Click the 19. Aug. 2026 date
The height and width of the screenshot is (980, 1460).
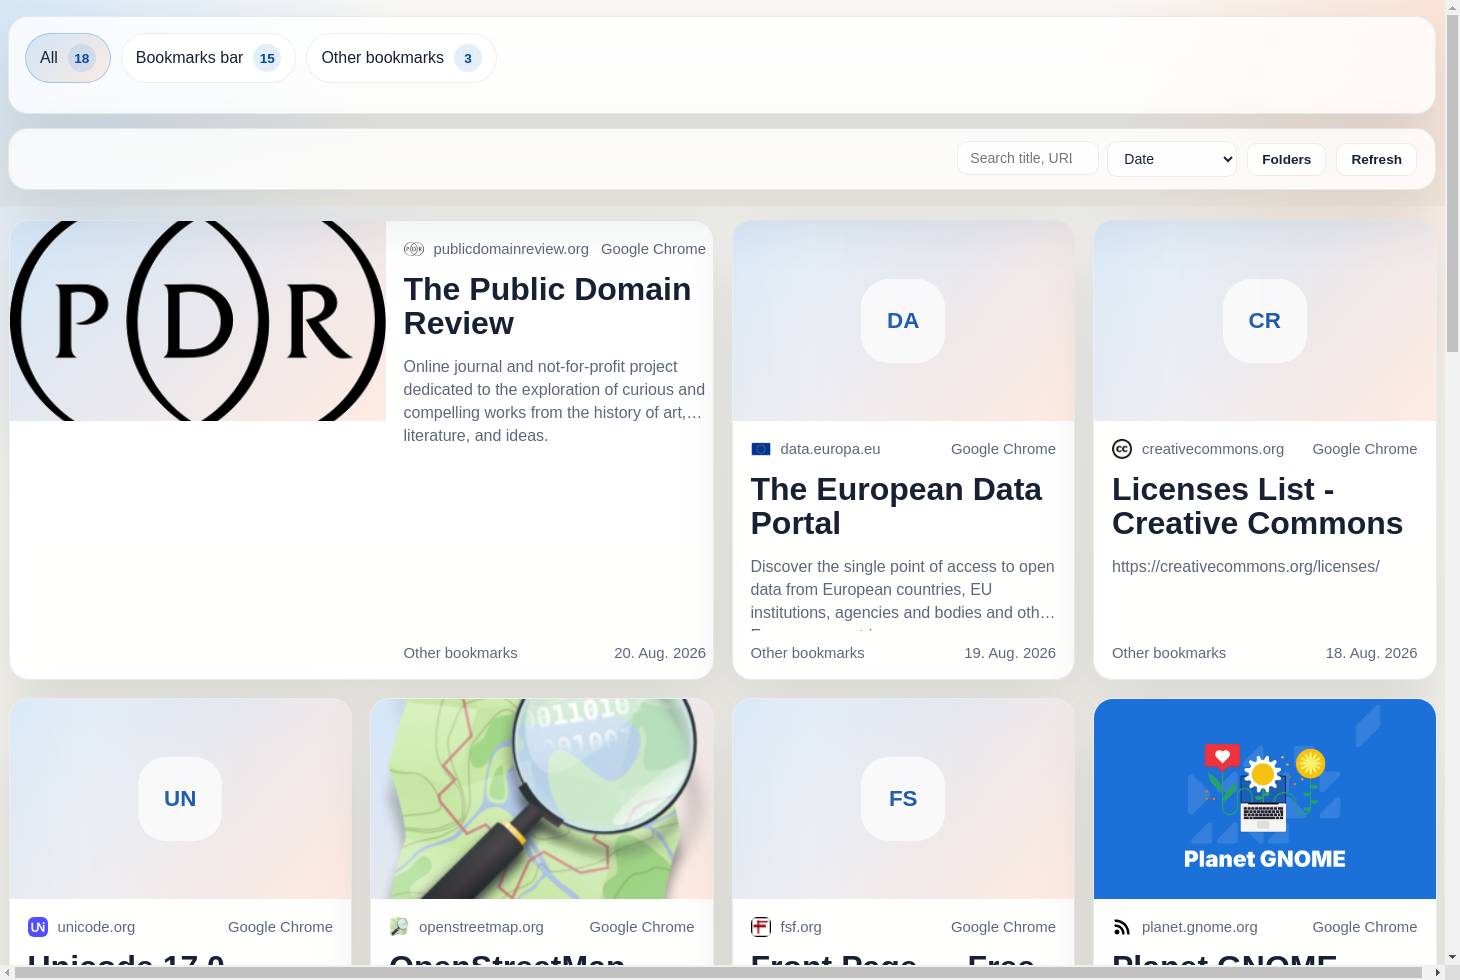[1010, 653]
